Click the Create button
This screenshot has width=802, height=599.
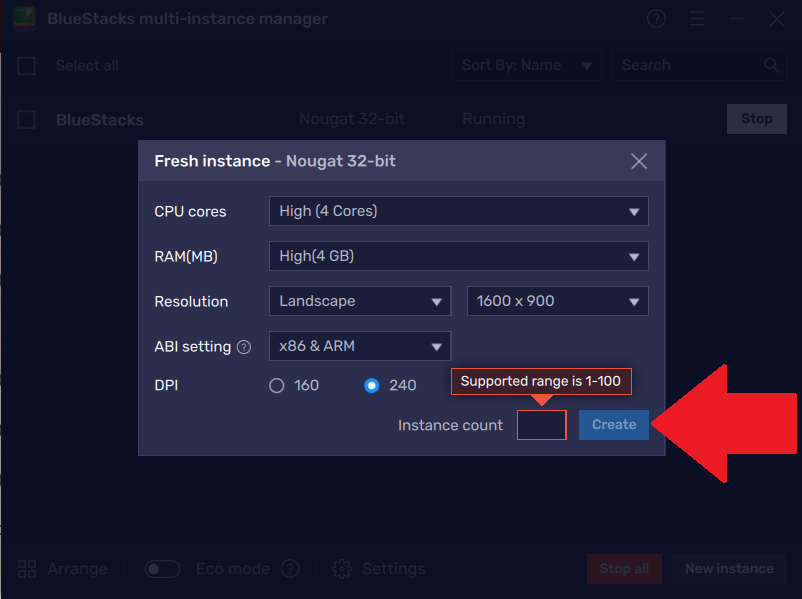614,425
